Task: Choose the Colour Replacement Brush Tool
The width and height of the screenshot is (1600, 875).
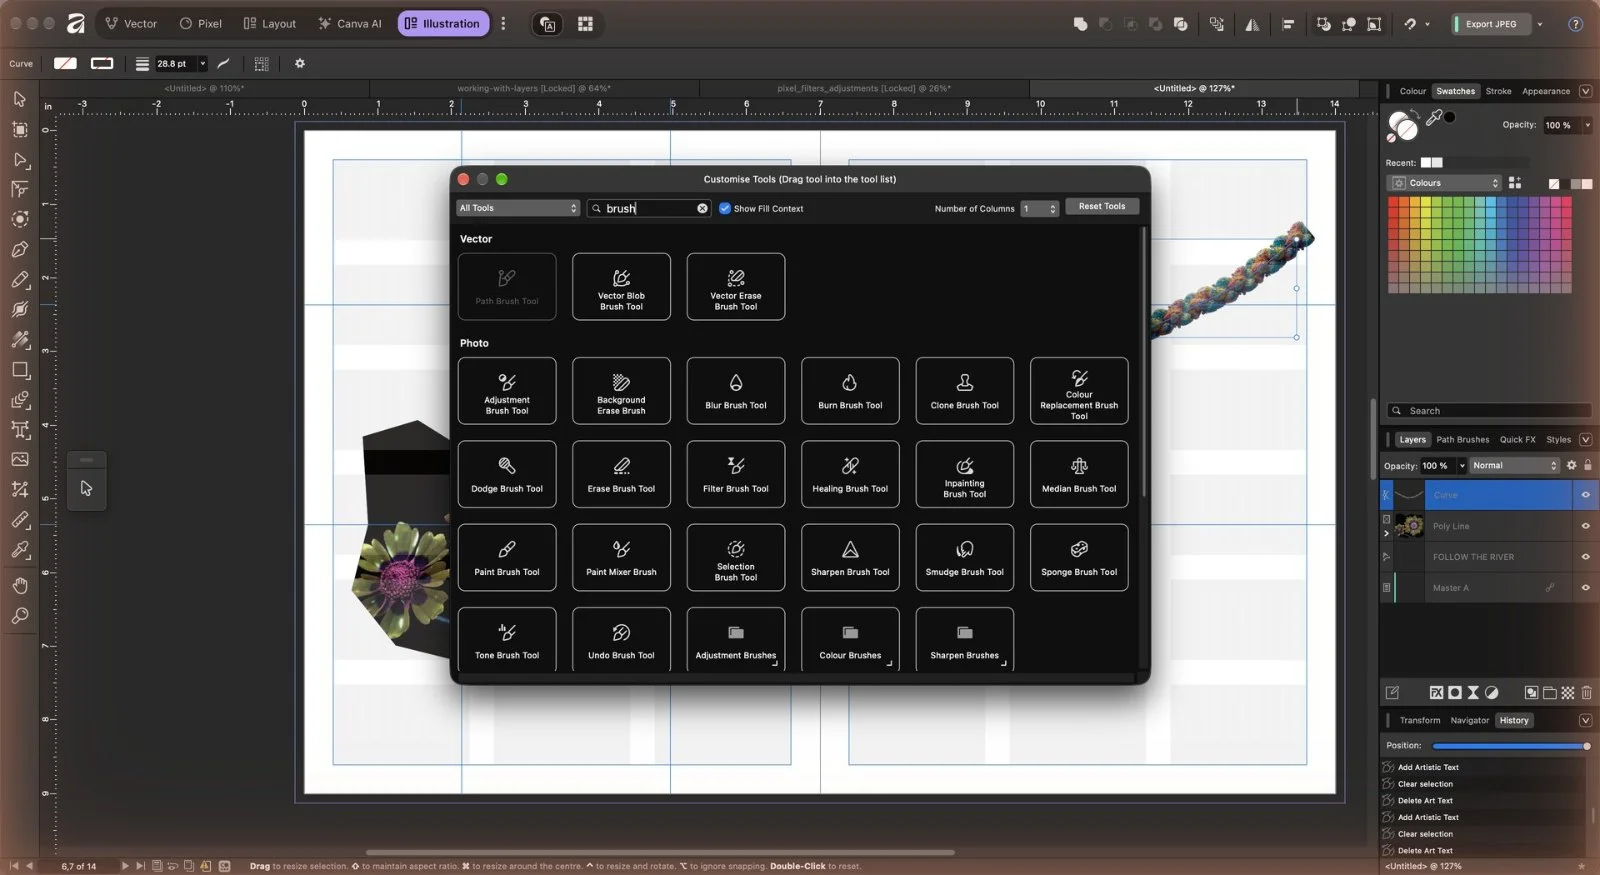Action: click(x=1079, y=391)
